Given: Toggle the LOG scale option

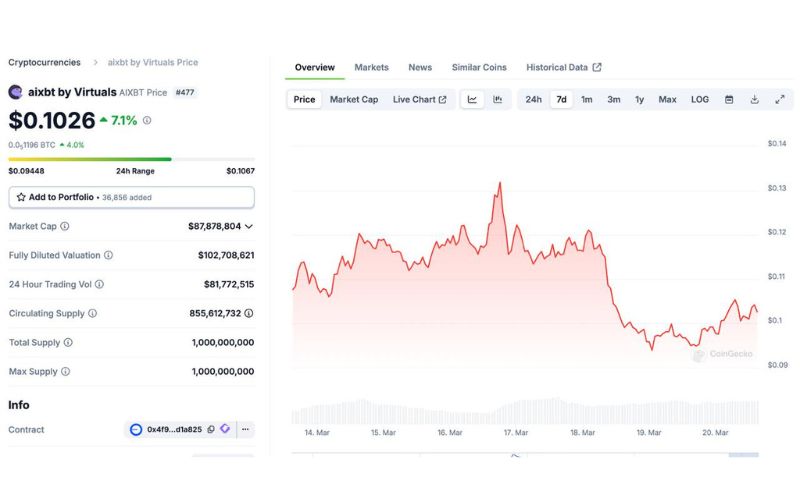Looking at the screenshot, I should tap(699, 99).
